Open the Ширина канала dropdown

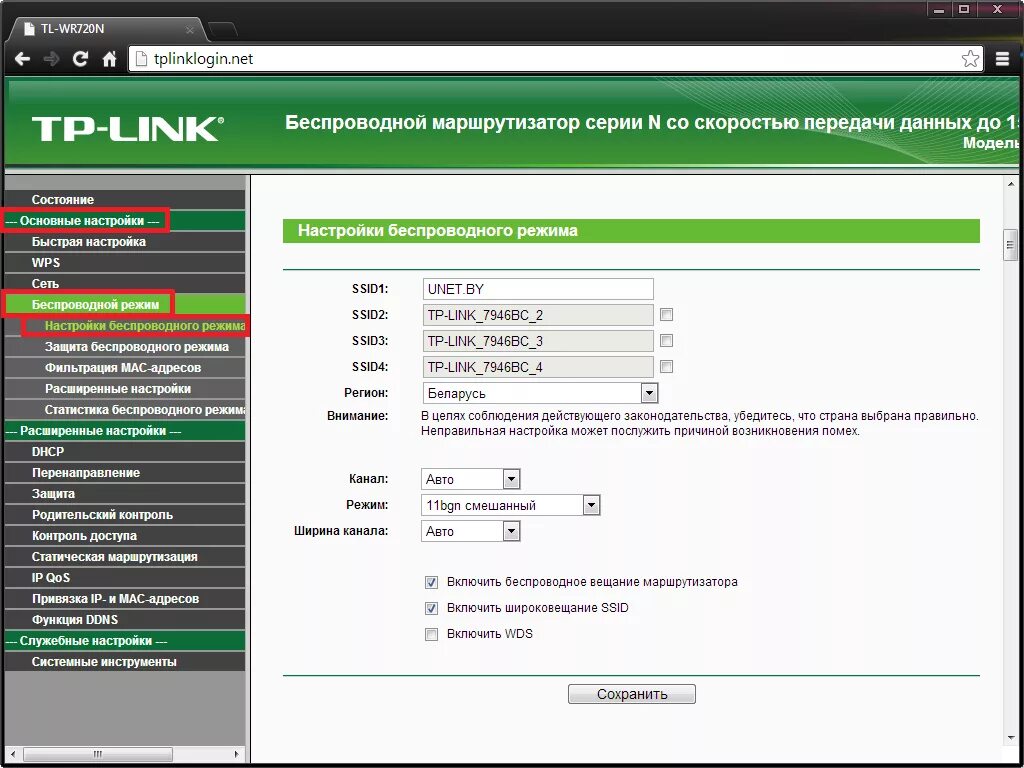(470, 532)
